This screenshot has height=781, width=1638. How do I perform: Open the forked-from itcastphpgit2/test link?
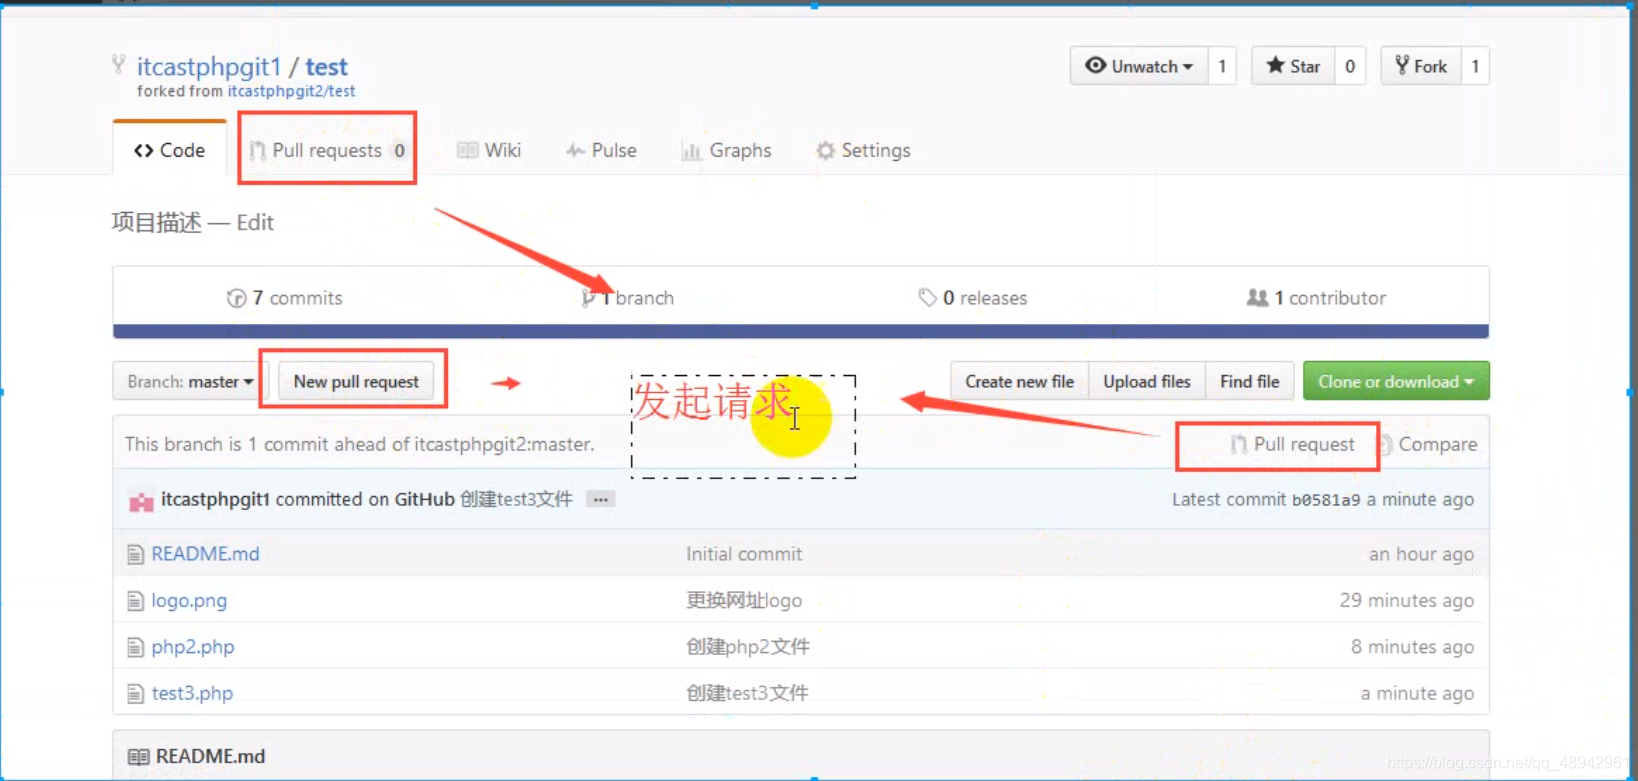[x=291, y=91]
